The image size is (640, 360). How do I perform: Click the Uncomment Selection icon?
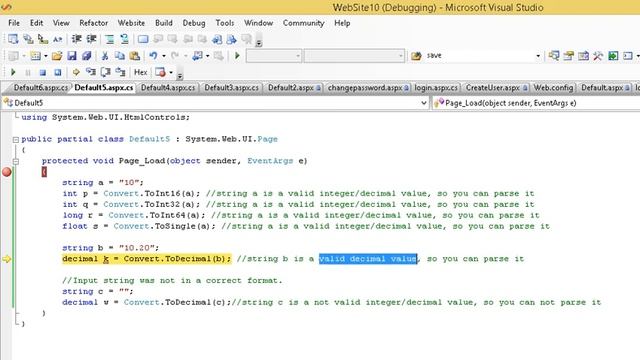pyautogui.click(x=124, y=39)
